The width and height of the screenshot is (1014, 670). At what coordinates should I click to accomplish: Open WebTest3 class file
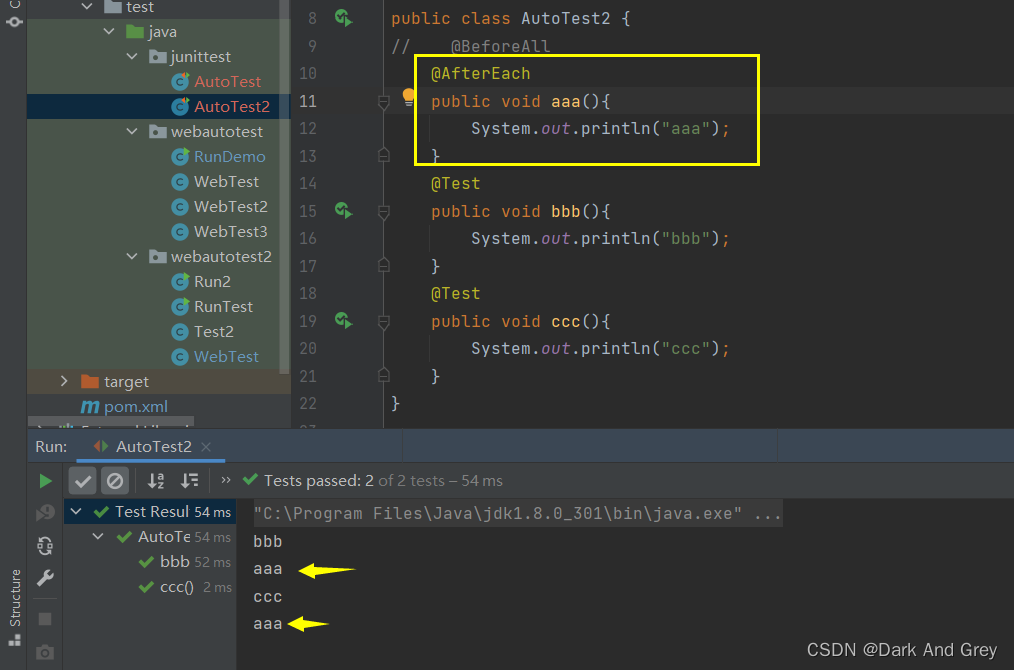click(231, 232)
